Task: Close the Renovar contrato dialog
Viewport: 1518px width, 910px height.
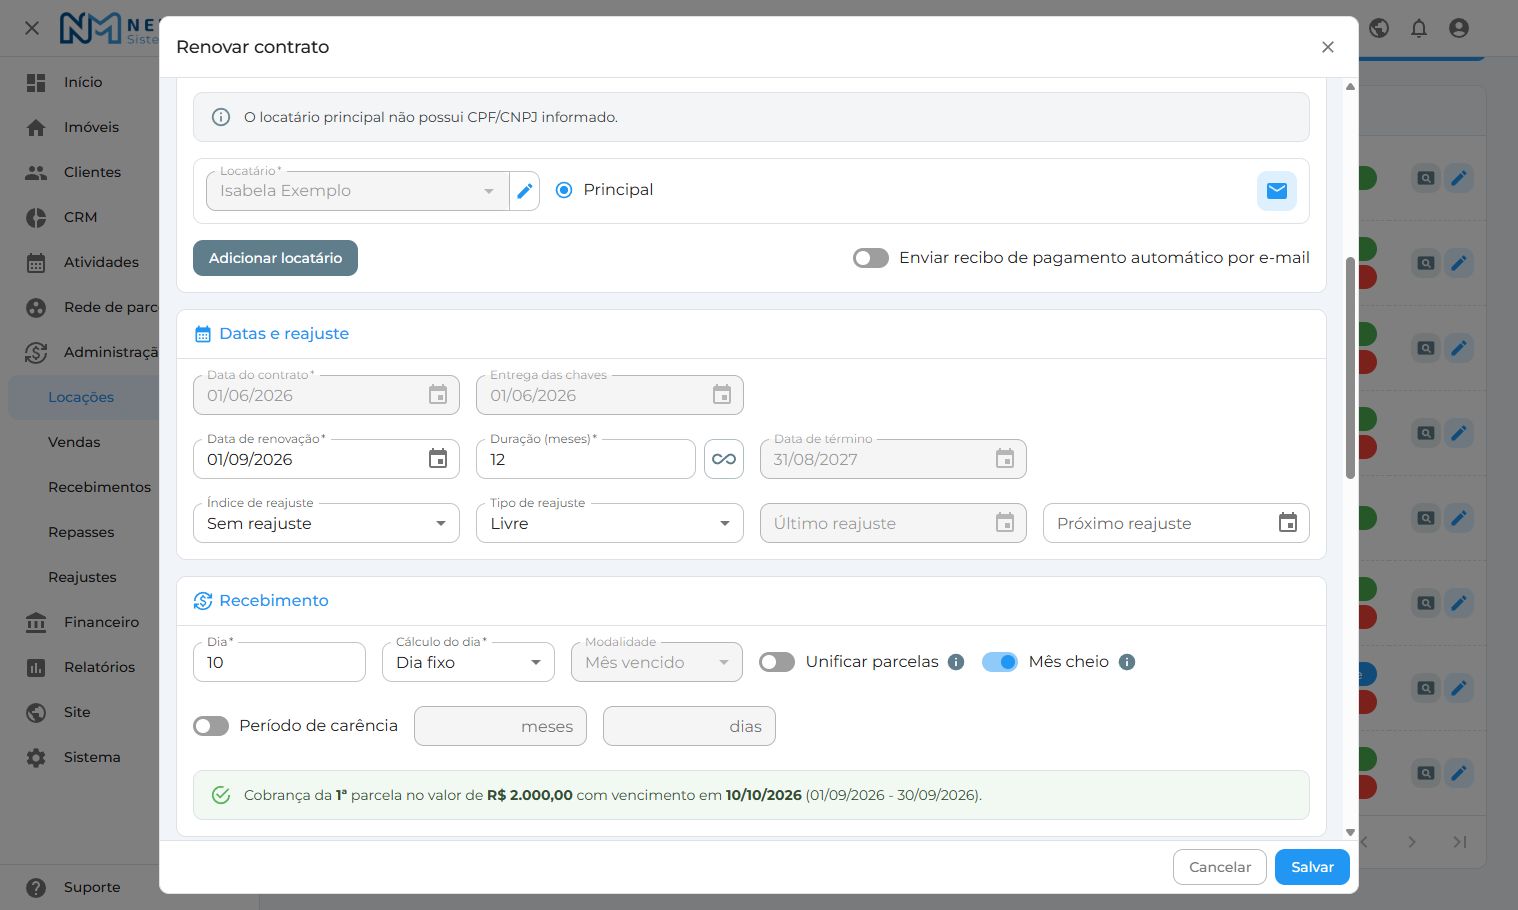Action: (x=1328, y=47)
